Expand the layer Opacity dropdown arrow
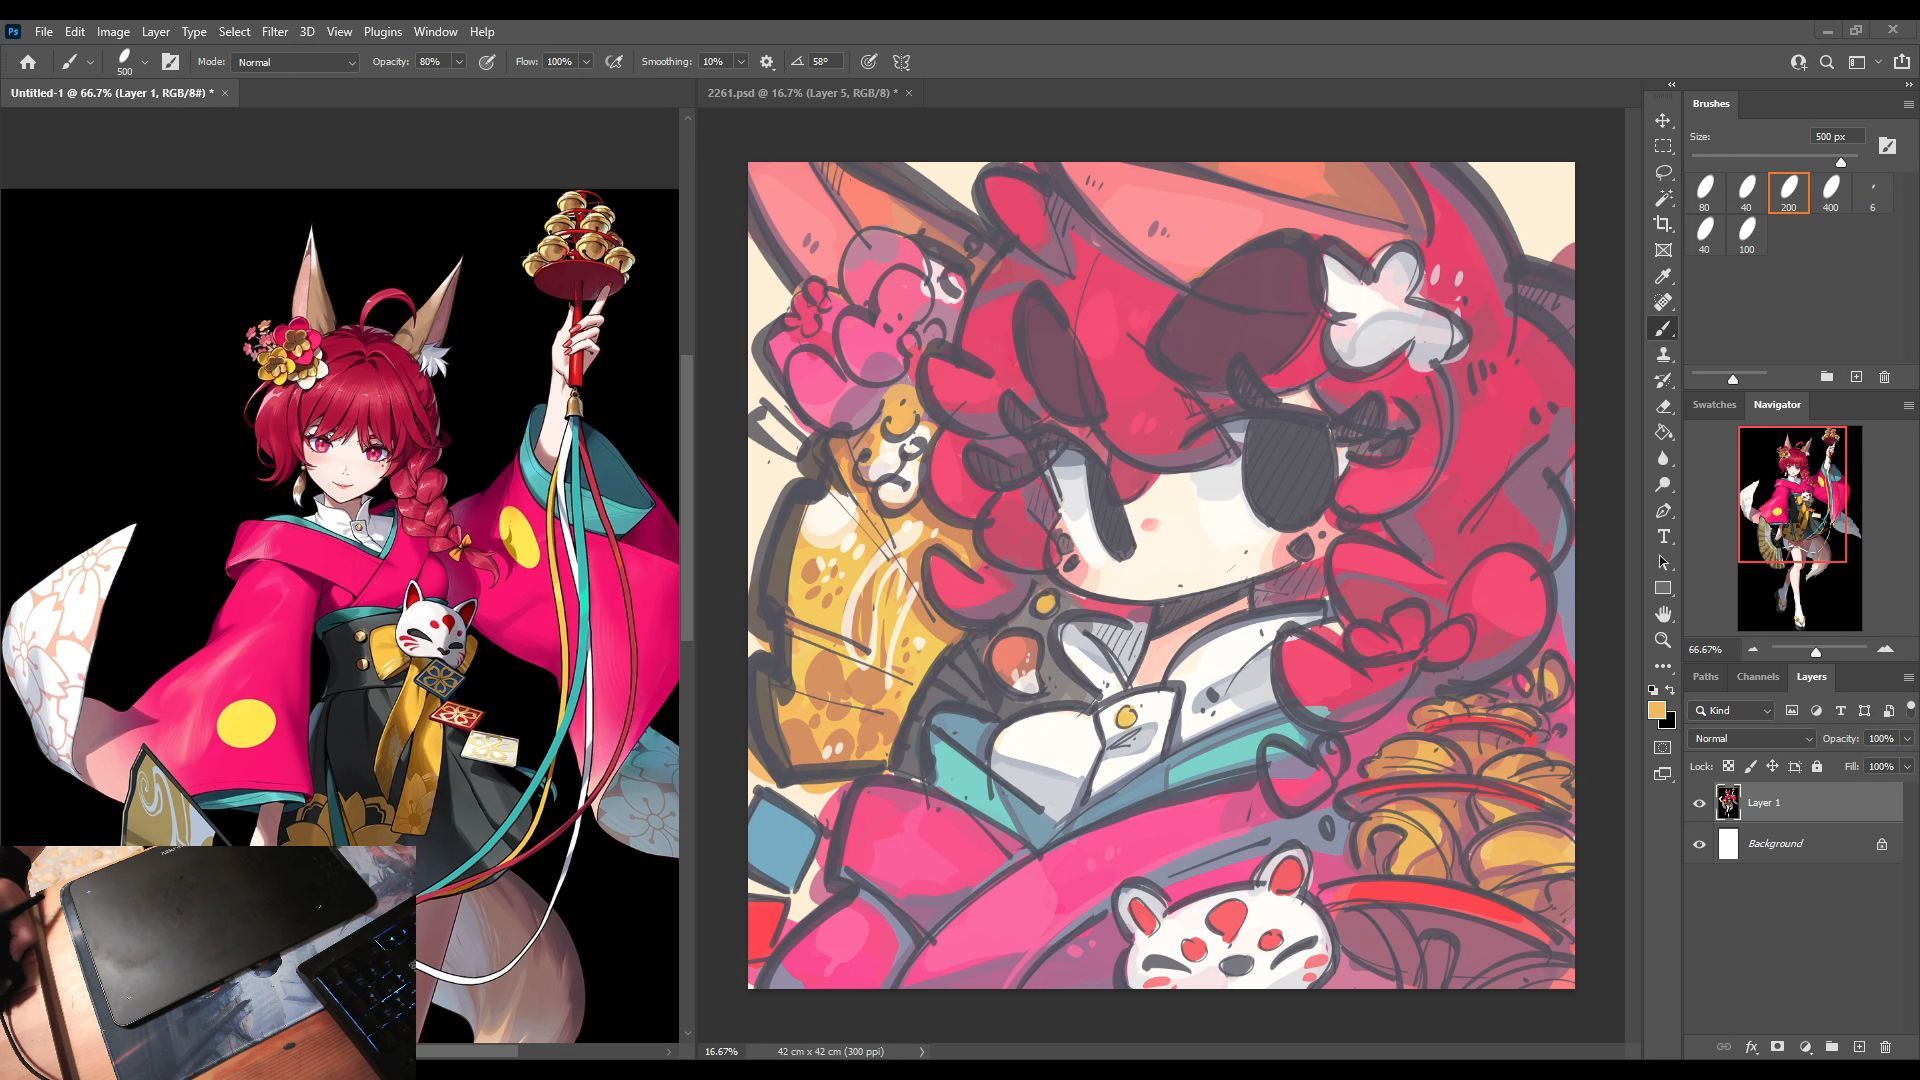Viewport: 1920px width, 1080px height. click(x=1907, y=739)
